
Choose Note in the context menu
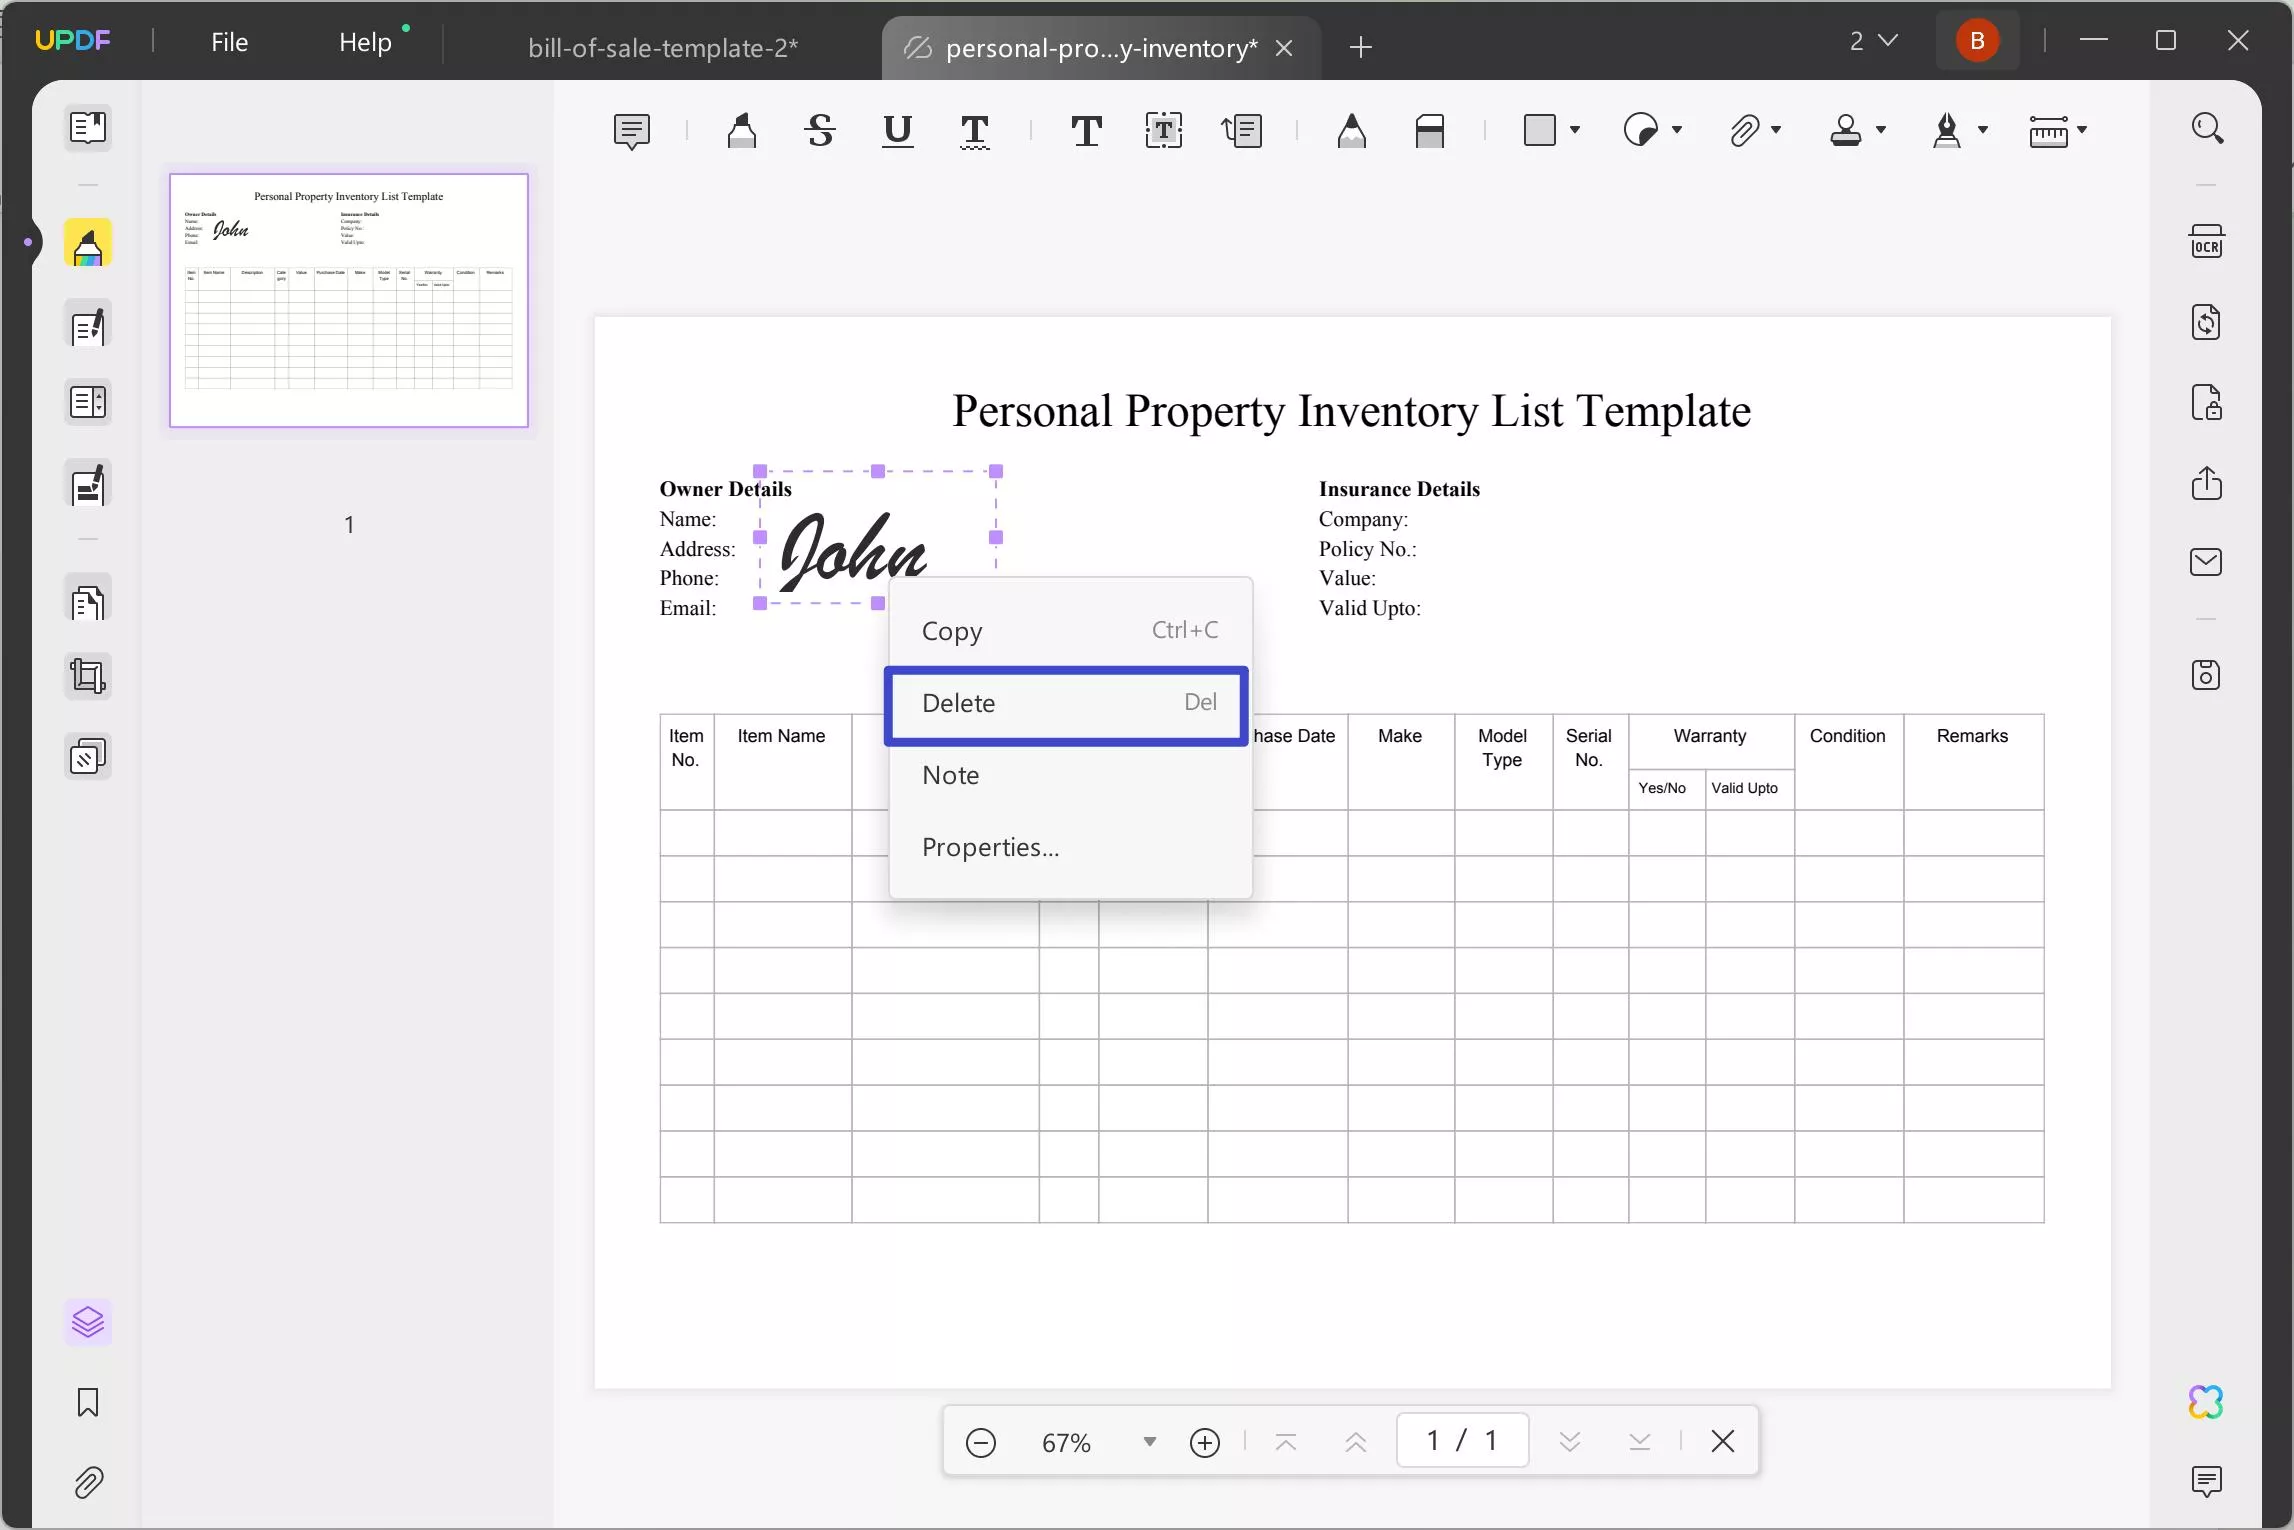(1070, 776)
